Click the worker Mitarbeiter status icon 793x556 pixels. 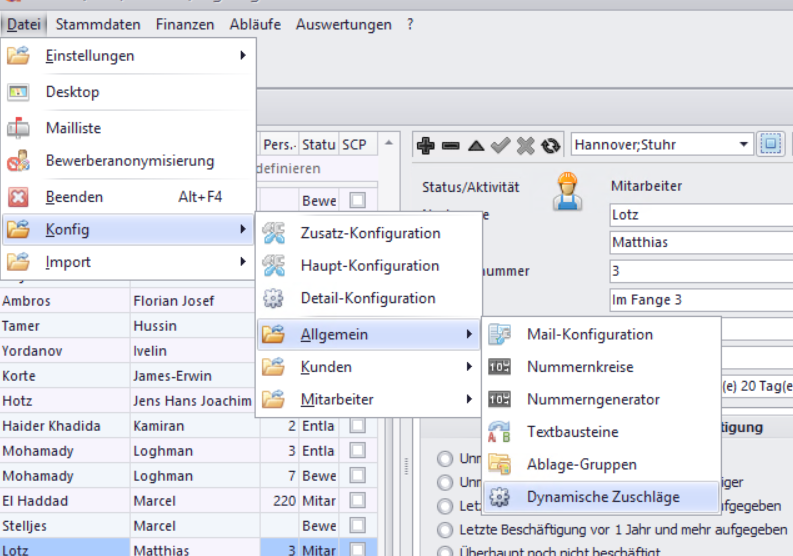[x=568, y=191]
